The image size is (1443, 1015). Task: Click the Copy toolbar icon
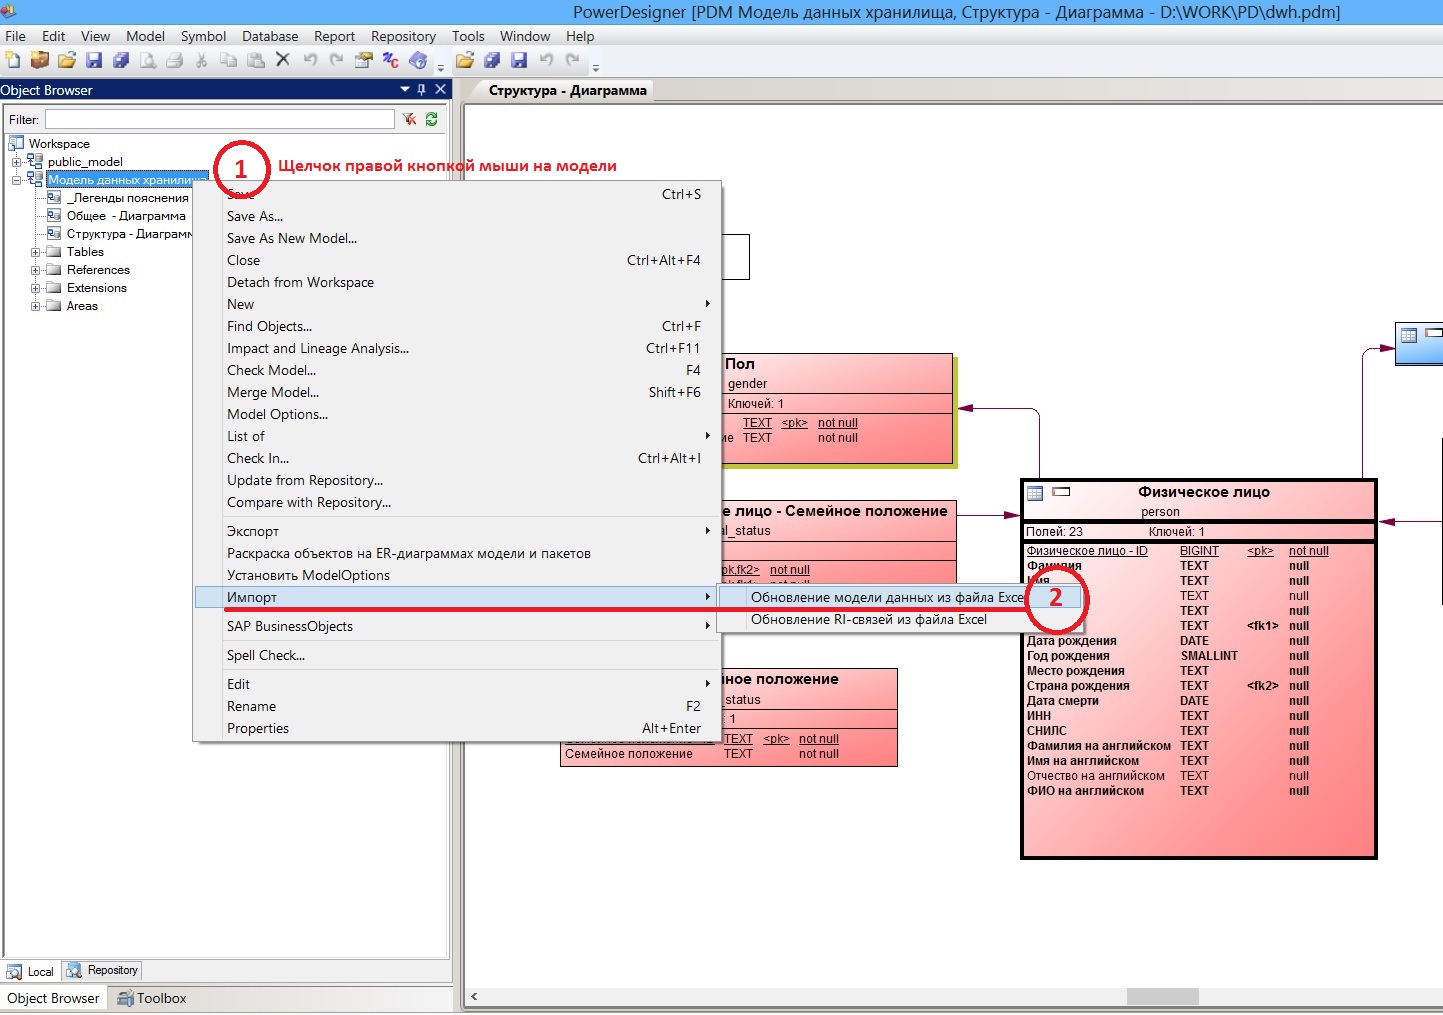229,60
